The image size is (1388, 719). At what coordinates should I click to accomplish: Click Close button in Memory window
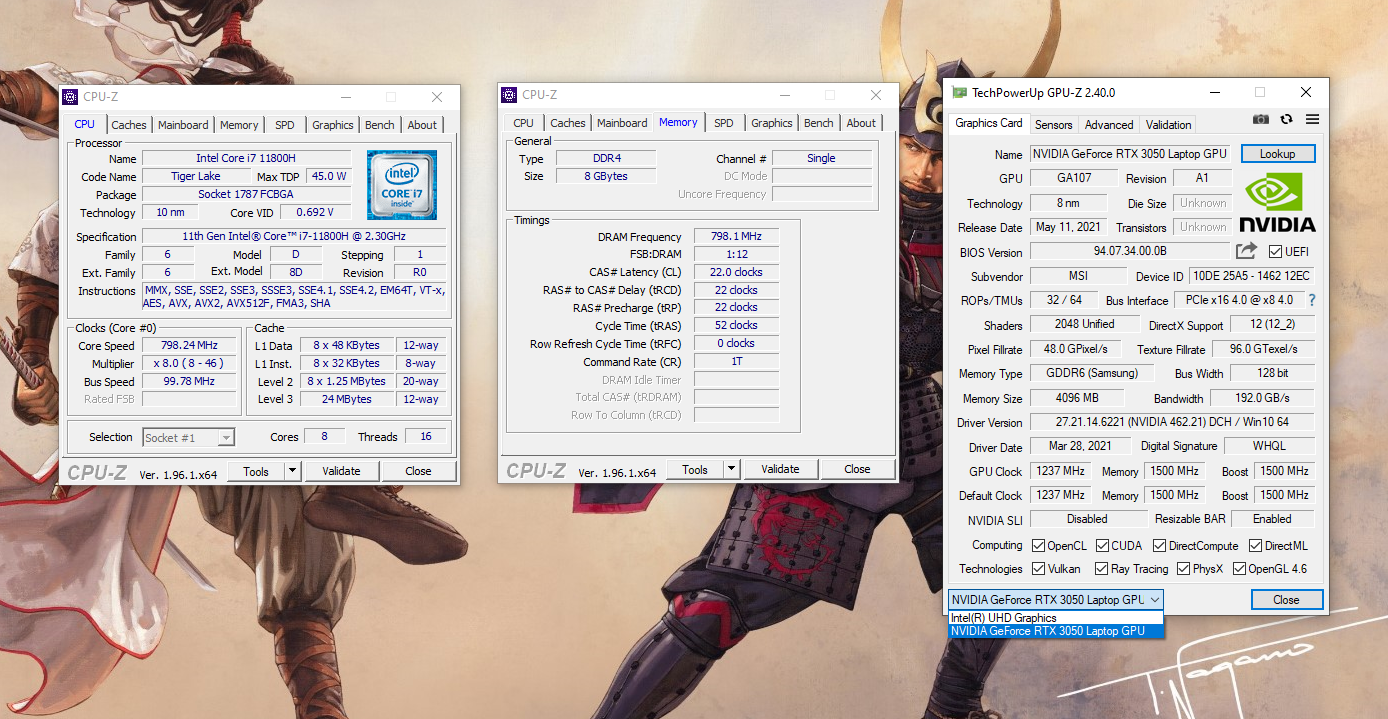click(x=857, y=469)
